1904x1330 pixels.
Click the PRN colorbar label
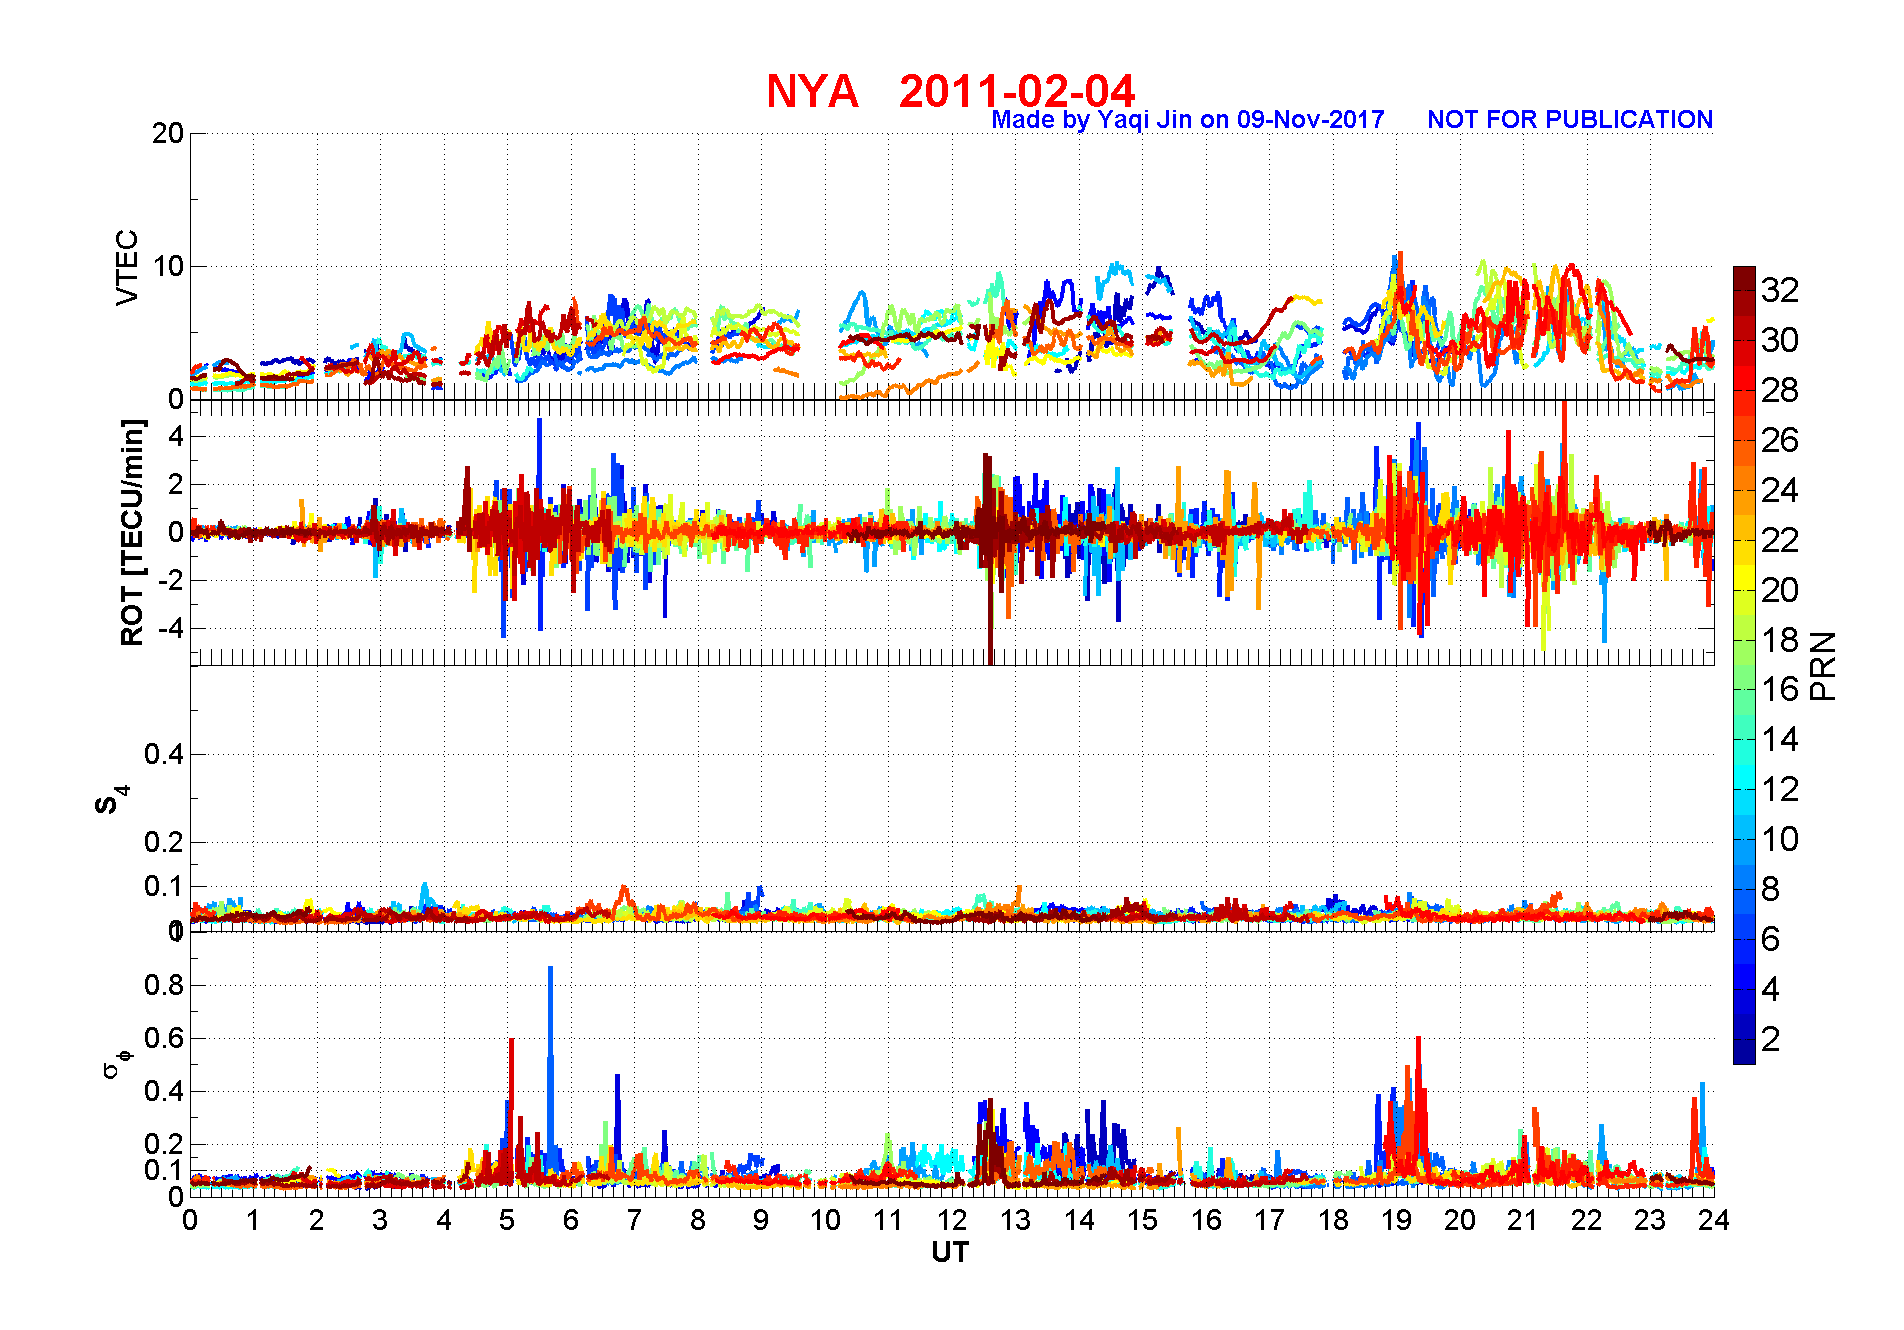(1824, 665)
